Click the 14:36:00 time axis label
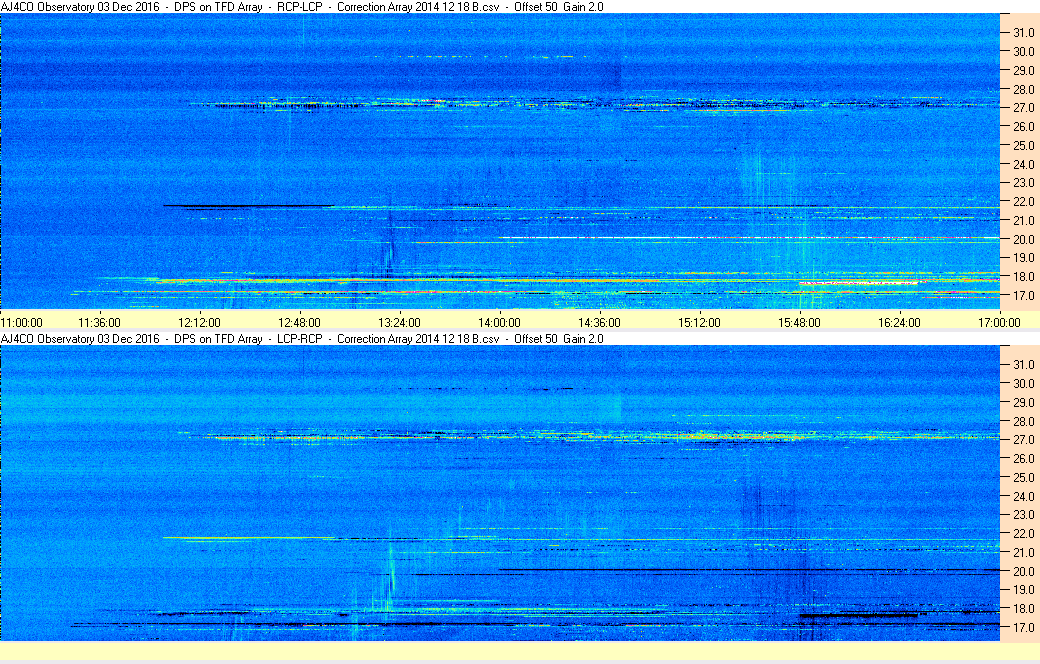 click(x=600, y=322)
